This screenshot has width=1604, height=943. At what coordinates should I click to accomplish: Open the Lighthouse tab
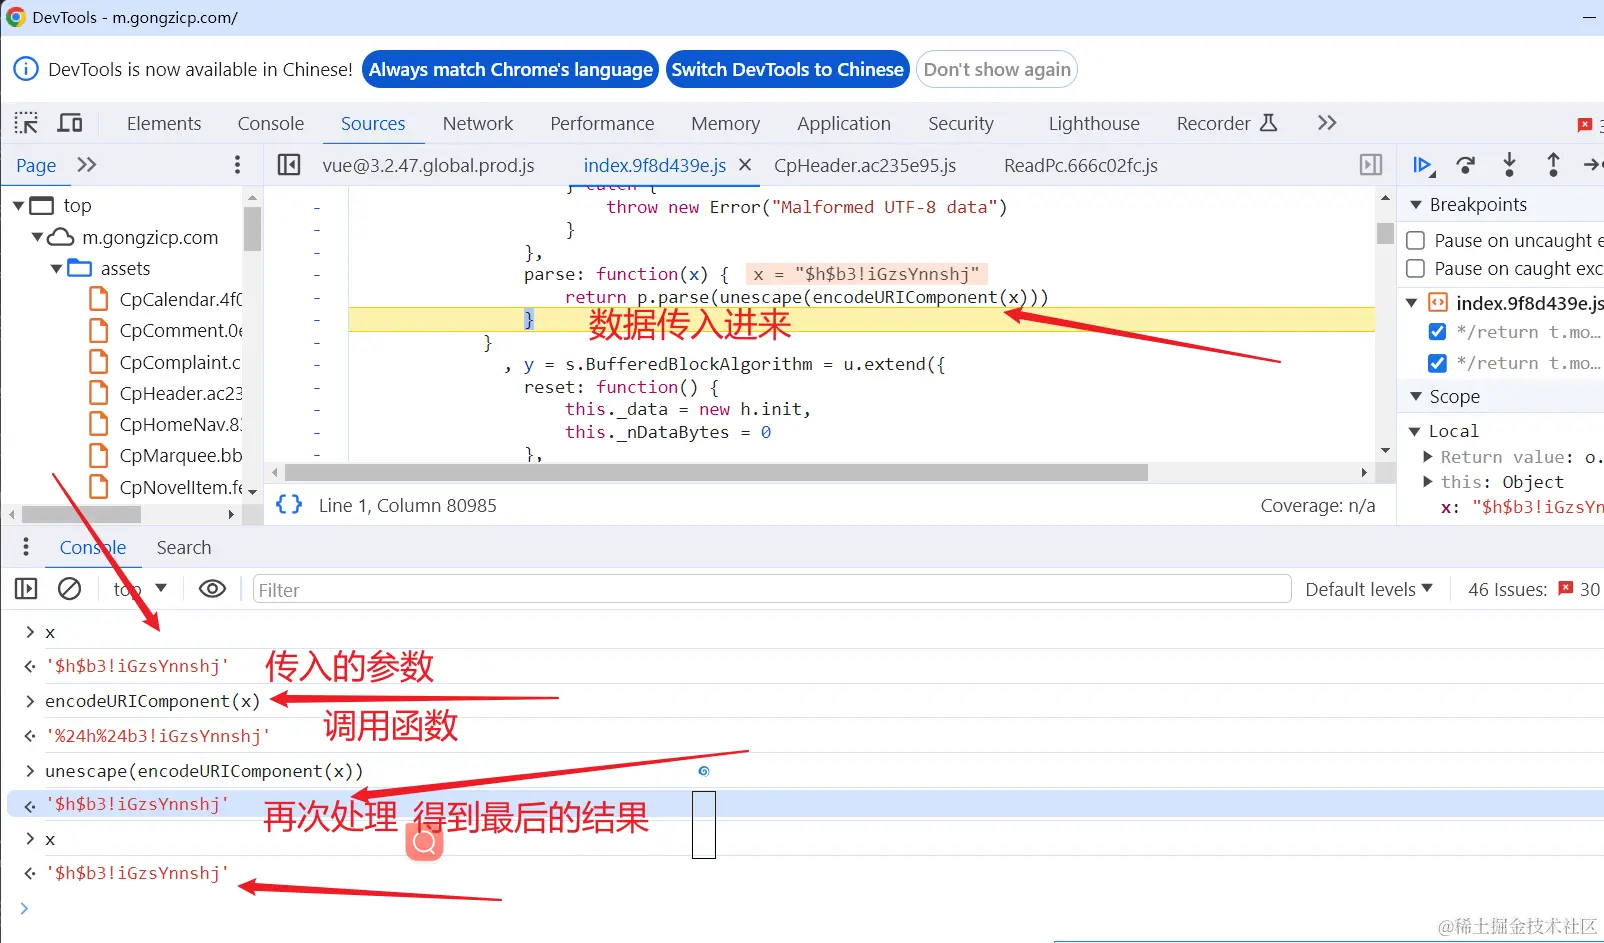point(1094,123)
